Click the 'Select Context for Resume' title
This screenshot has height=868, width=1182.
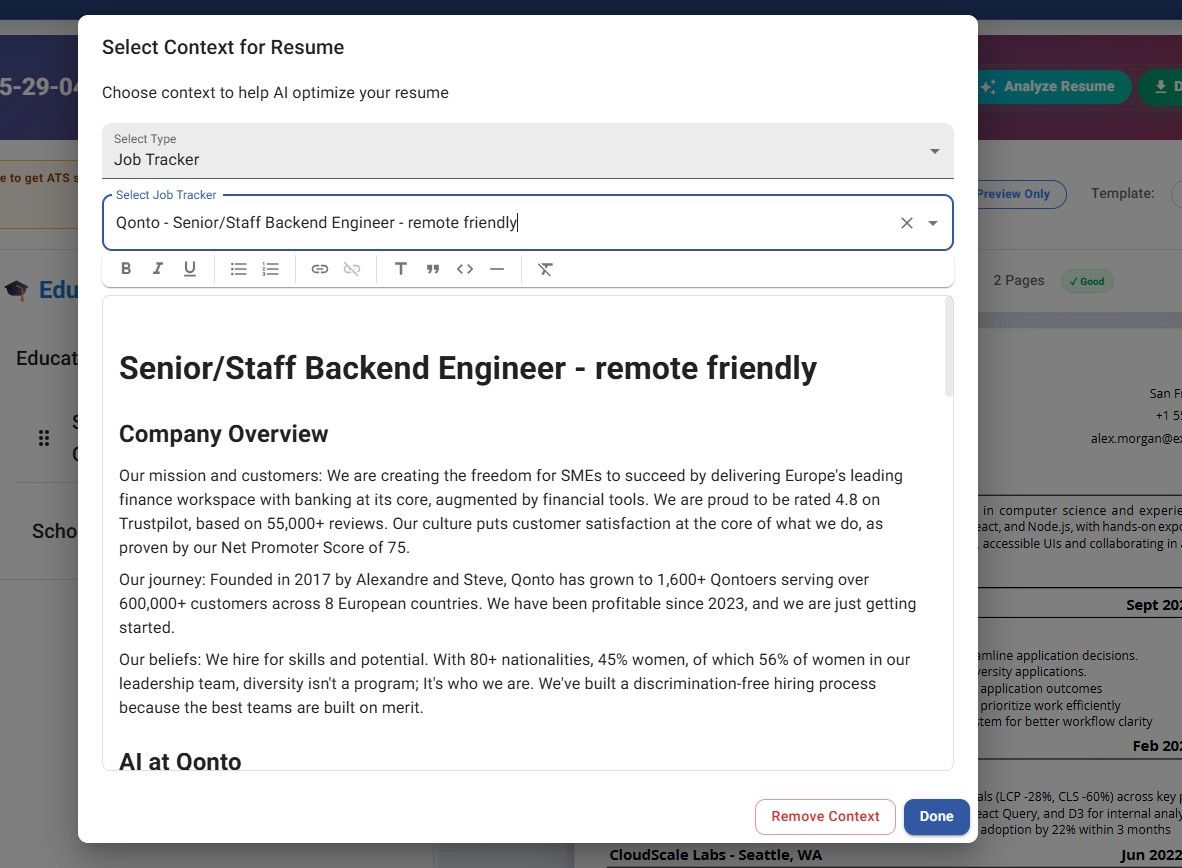point(223,47)
